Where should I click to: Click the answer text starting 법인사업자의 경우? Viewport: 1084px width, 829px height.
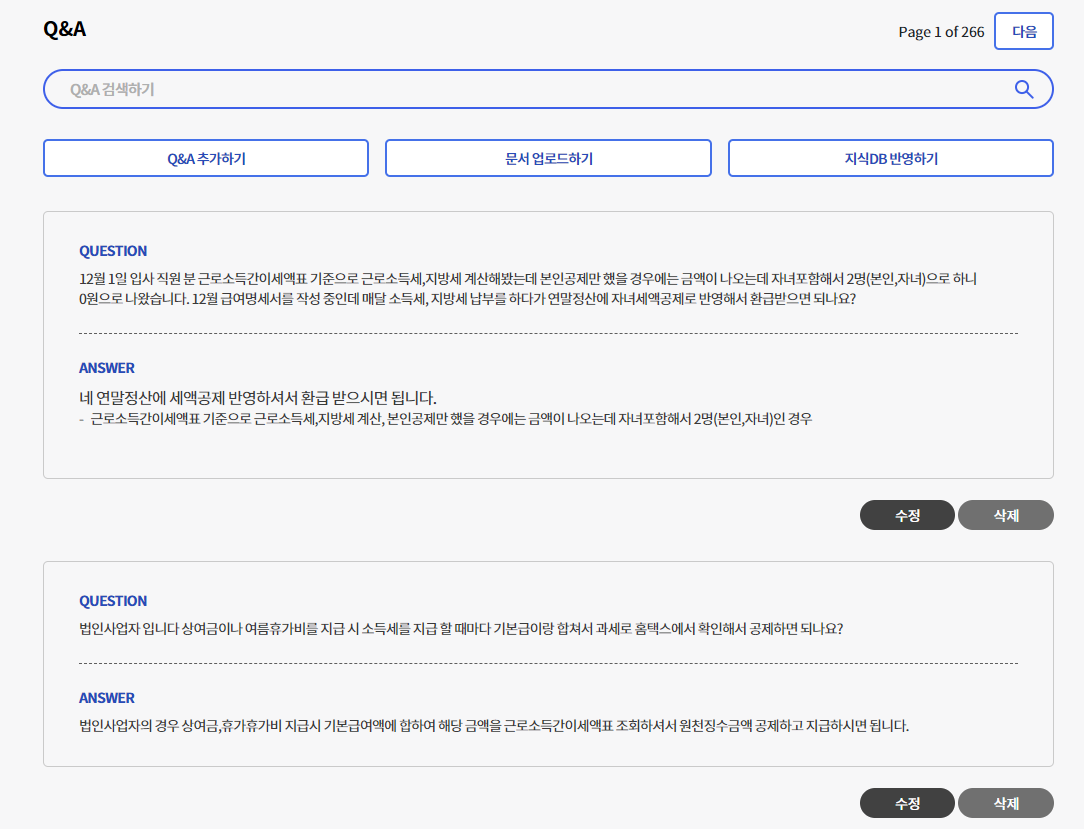point(494,726)
